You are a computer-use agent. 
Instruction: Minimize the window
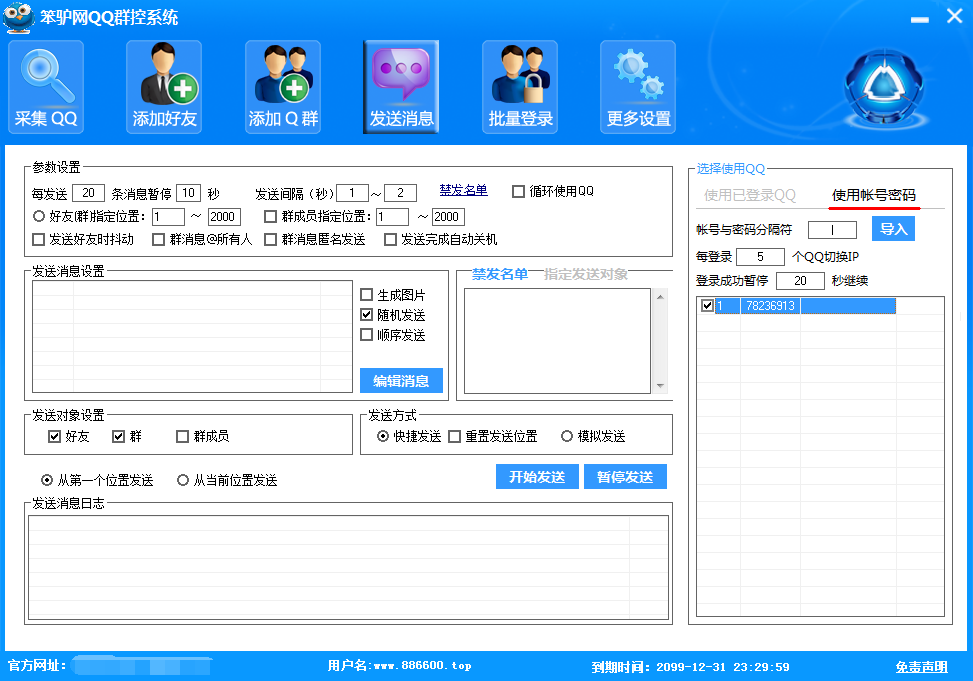(x=920, y=19)
